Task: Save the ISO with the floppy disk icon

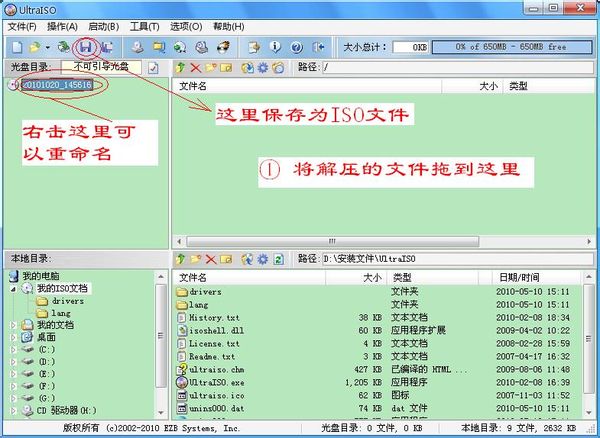Action: (86, 47)
